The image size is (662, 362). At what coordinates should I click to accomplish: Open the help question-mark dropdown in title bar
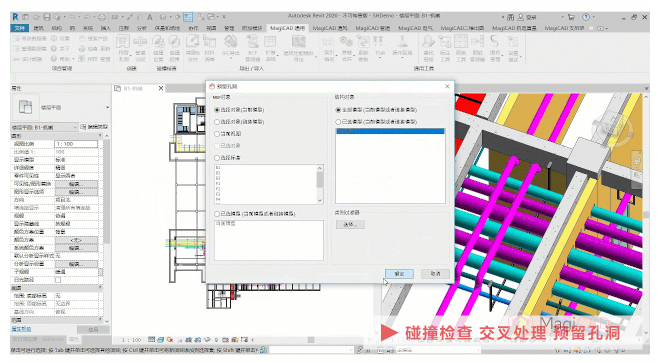tap(588, 17)
